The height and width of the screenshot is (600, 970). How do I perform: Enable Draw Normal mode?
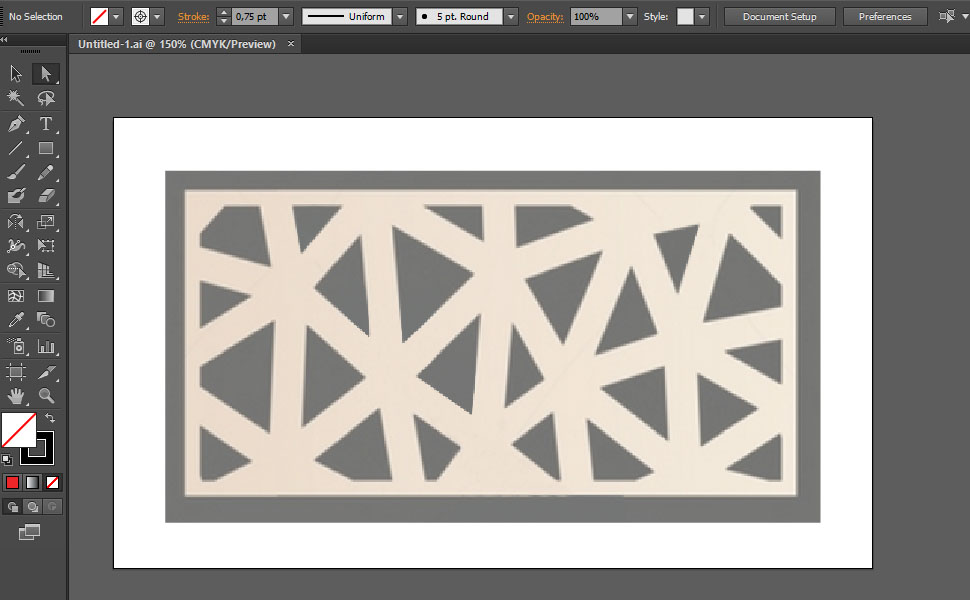[12, 507]
